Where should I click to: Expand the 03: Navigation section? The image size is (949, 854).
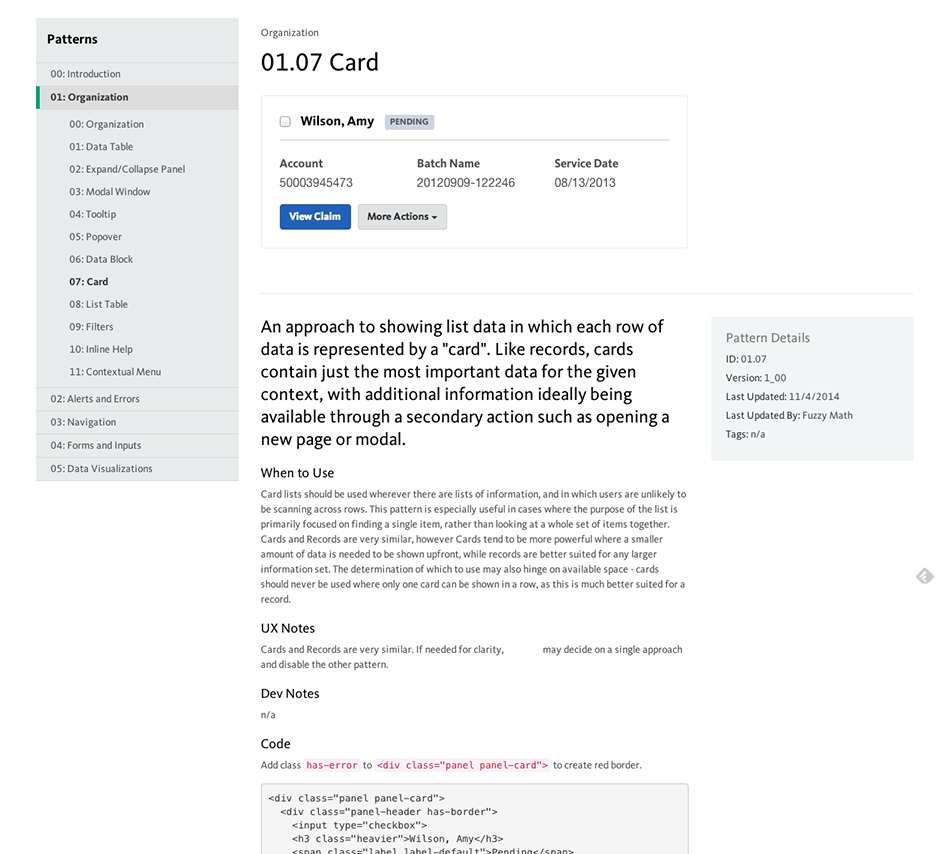[x=137, y=422]
